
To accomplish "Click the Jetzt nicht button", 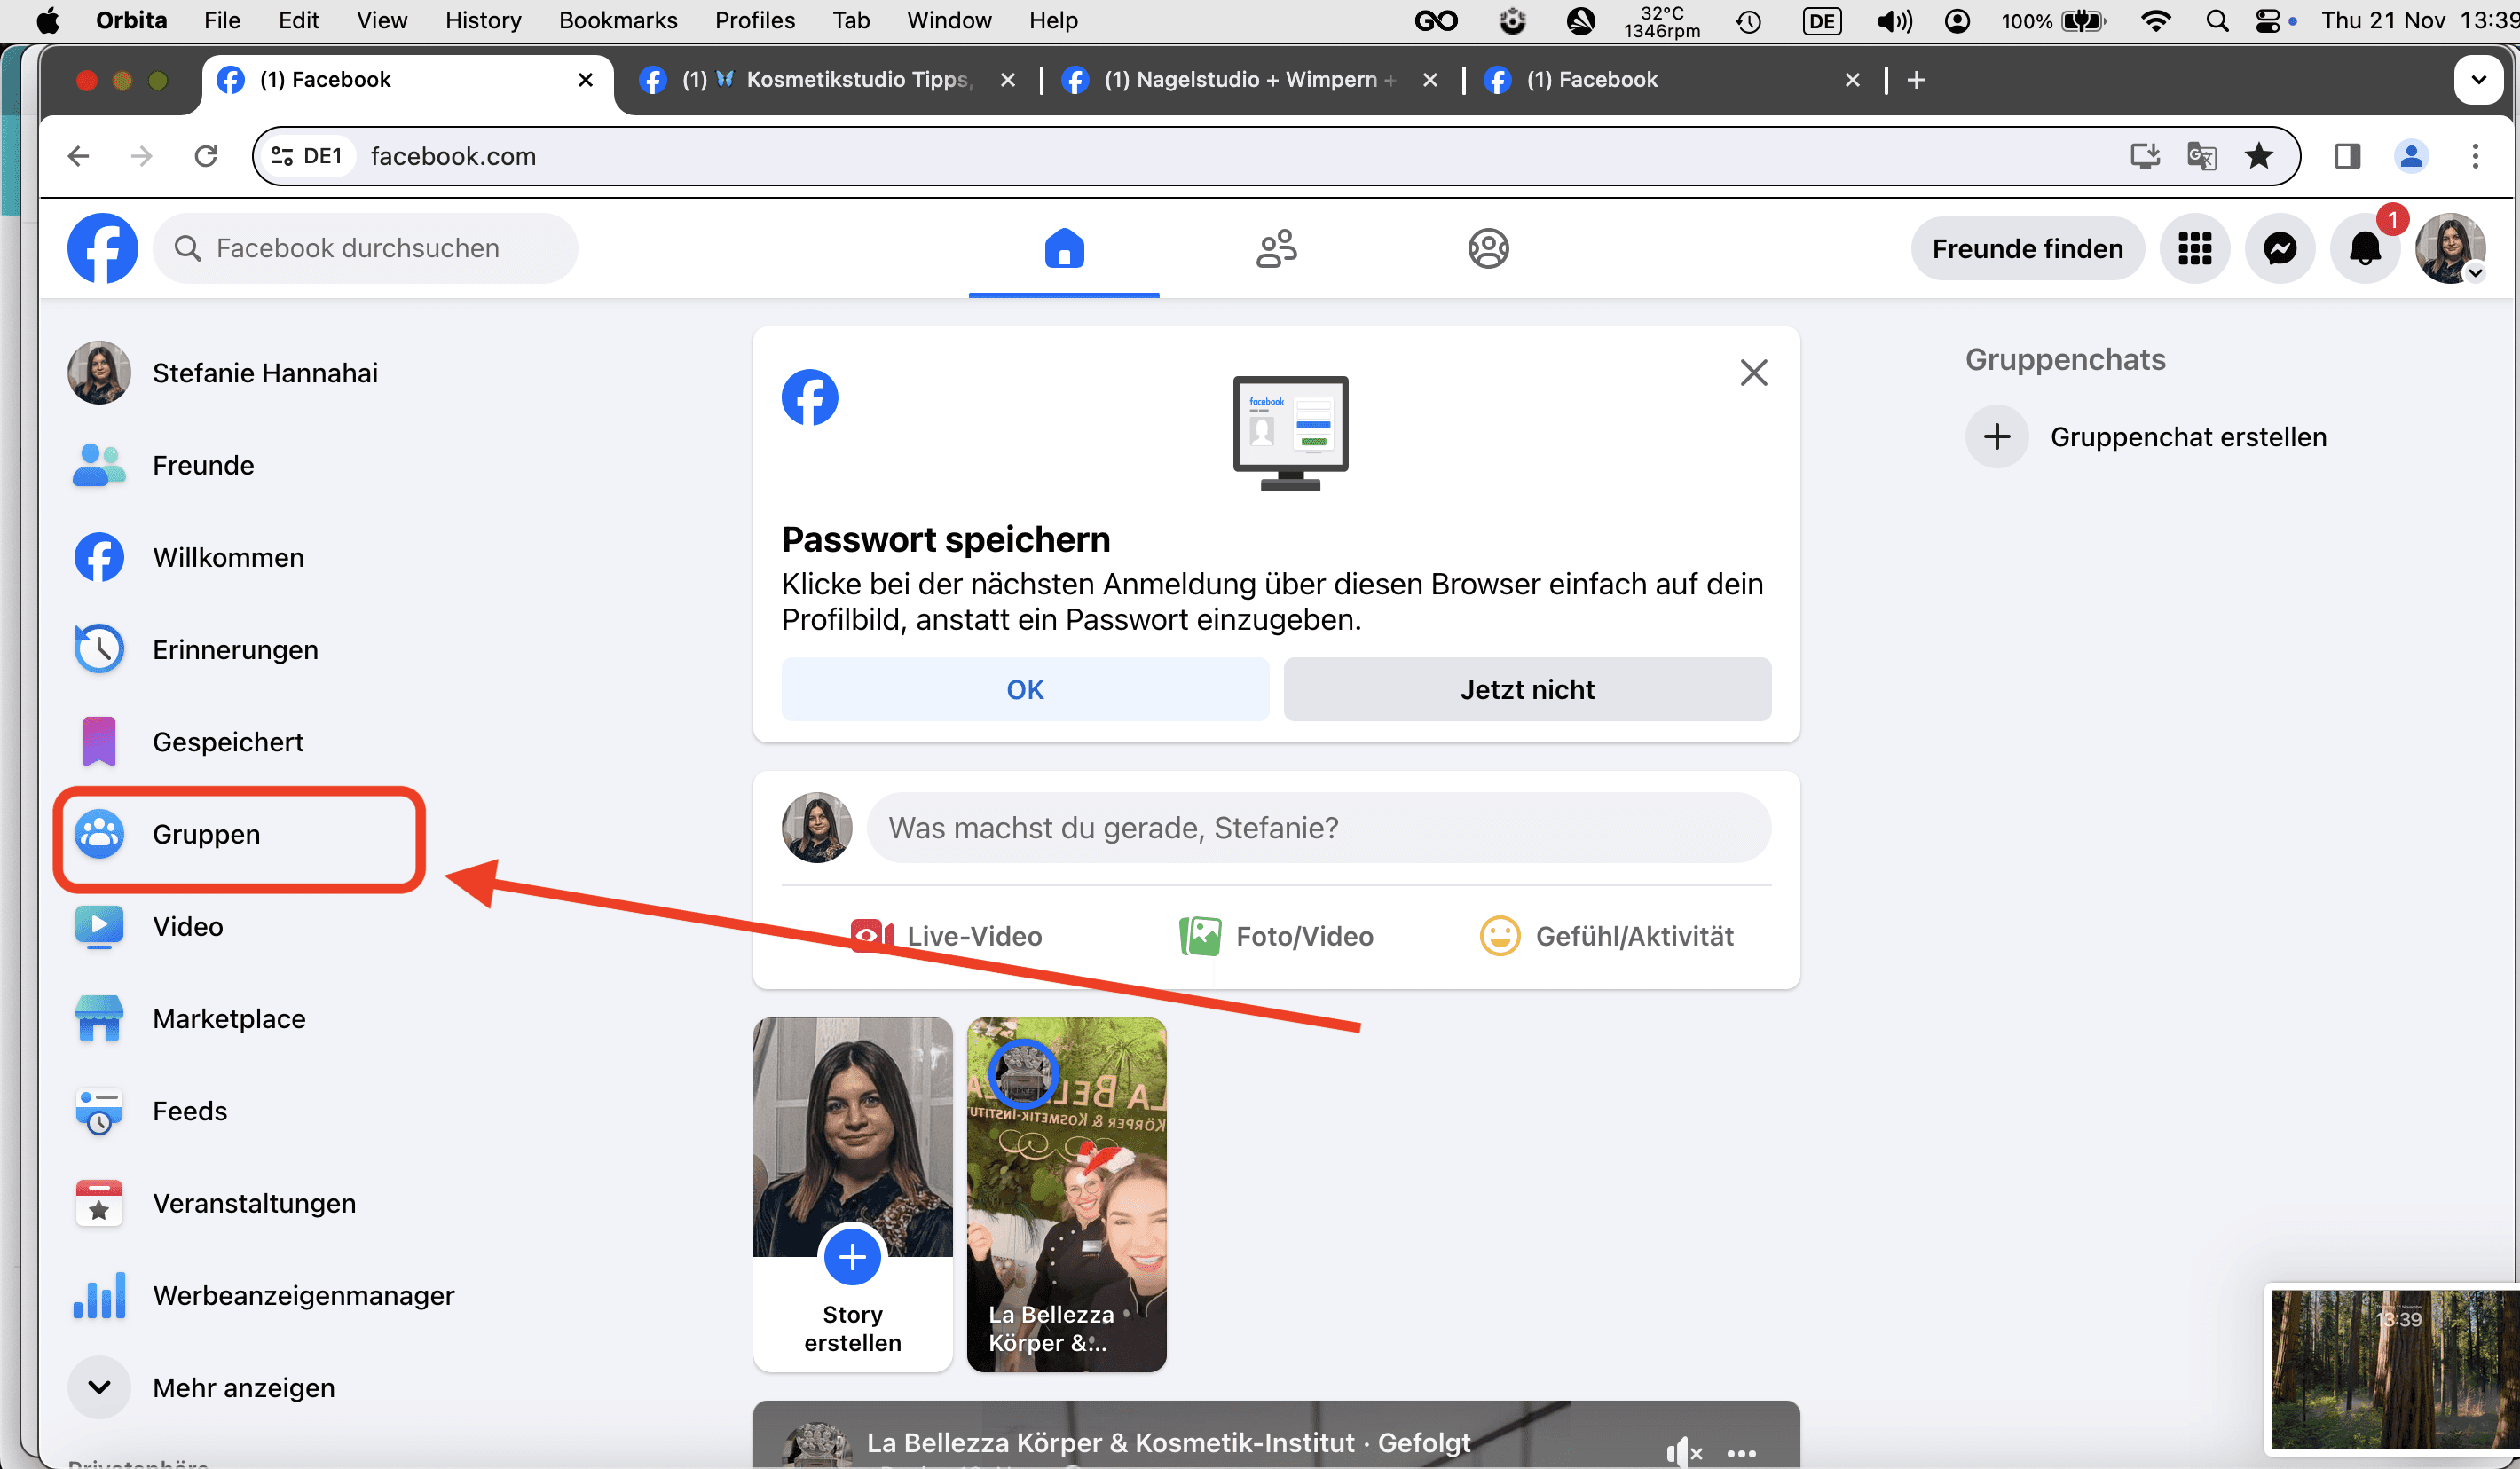I will tap(1526, 689).
